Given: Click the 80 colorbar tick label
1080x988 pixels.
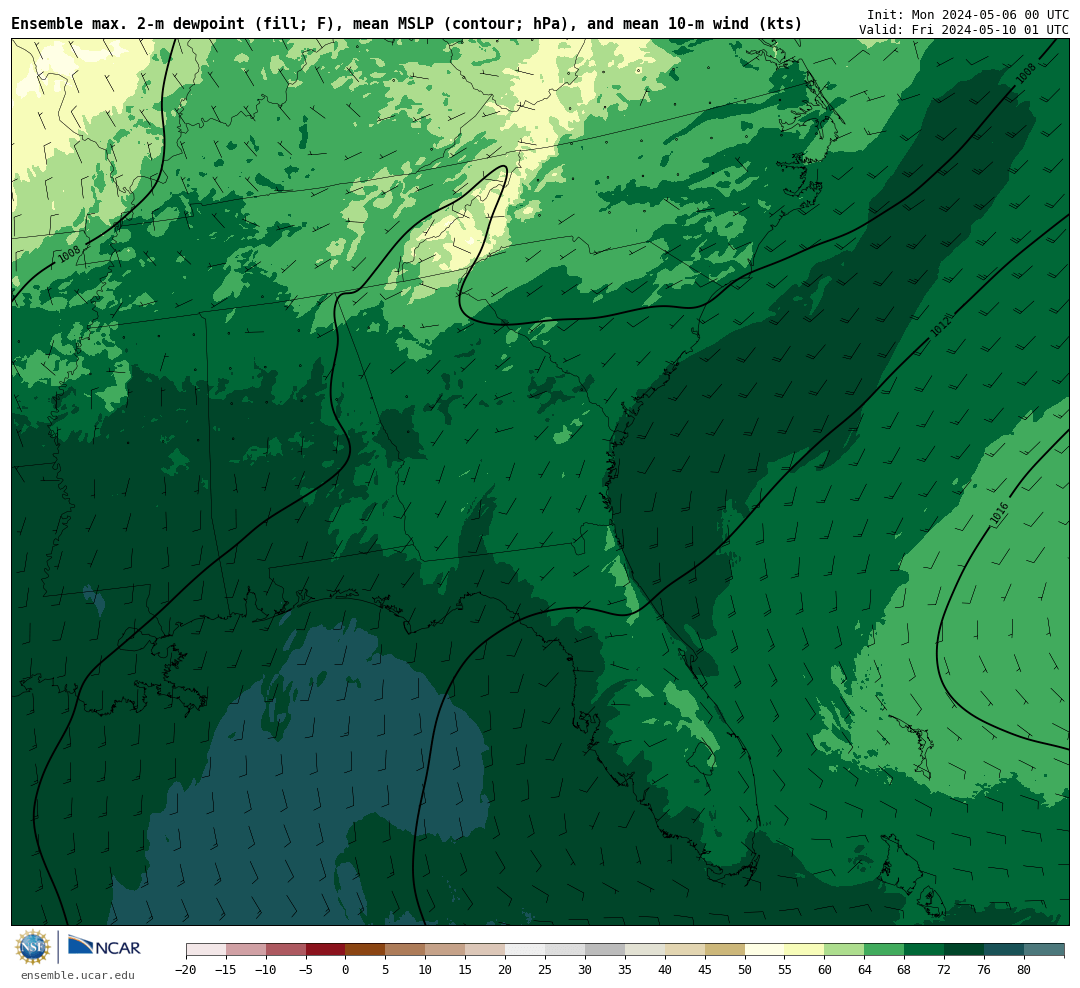Looking at the screenshot, I should point(1024,970).
